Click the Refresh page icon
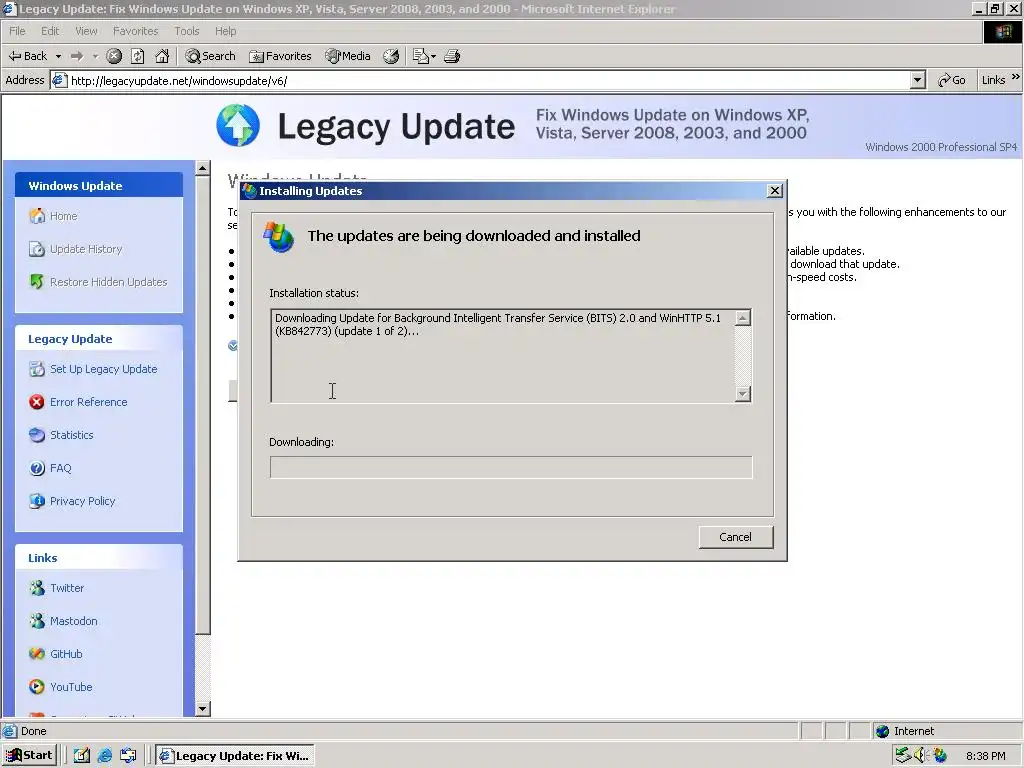 138,56
